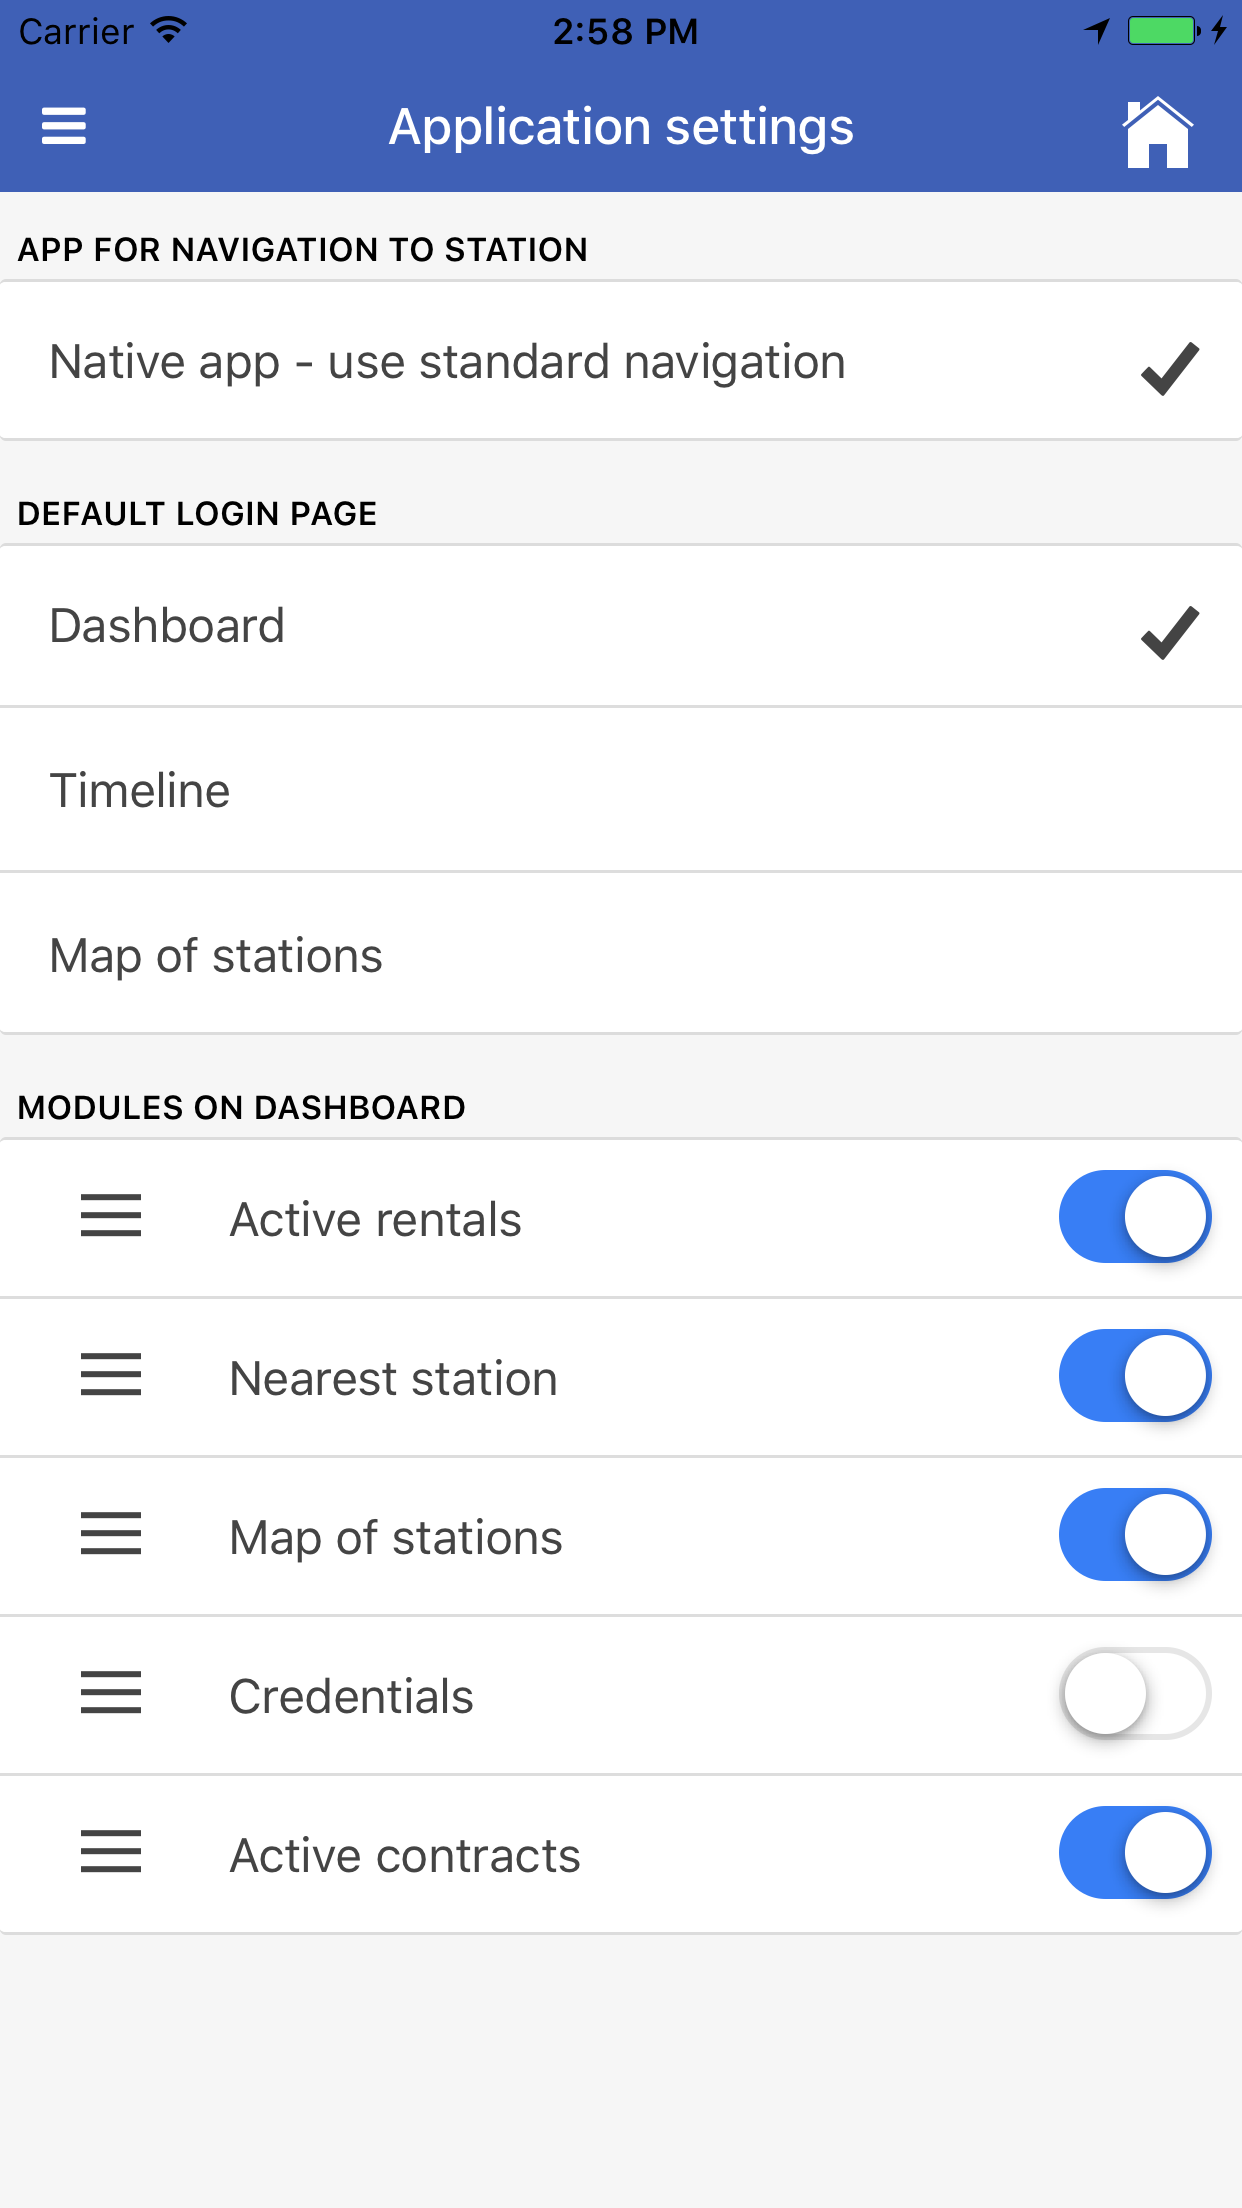Tap the home icon in header

click(1158, 132)
